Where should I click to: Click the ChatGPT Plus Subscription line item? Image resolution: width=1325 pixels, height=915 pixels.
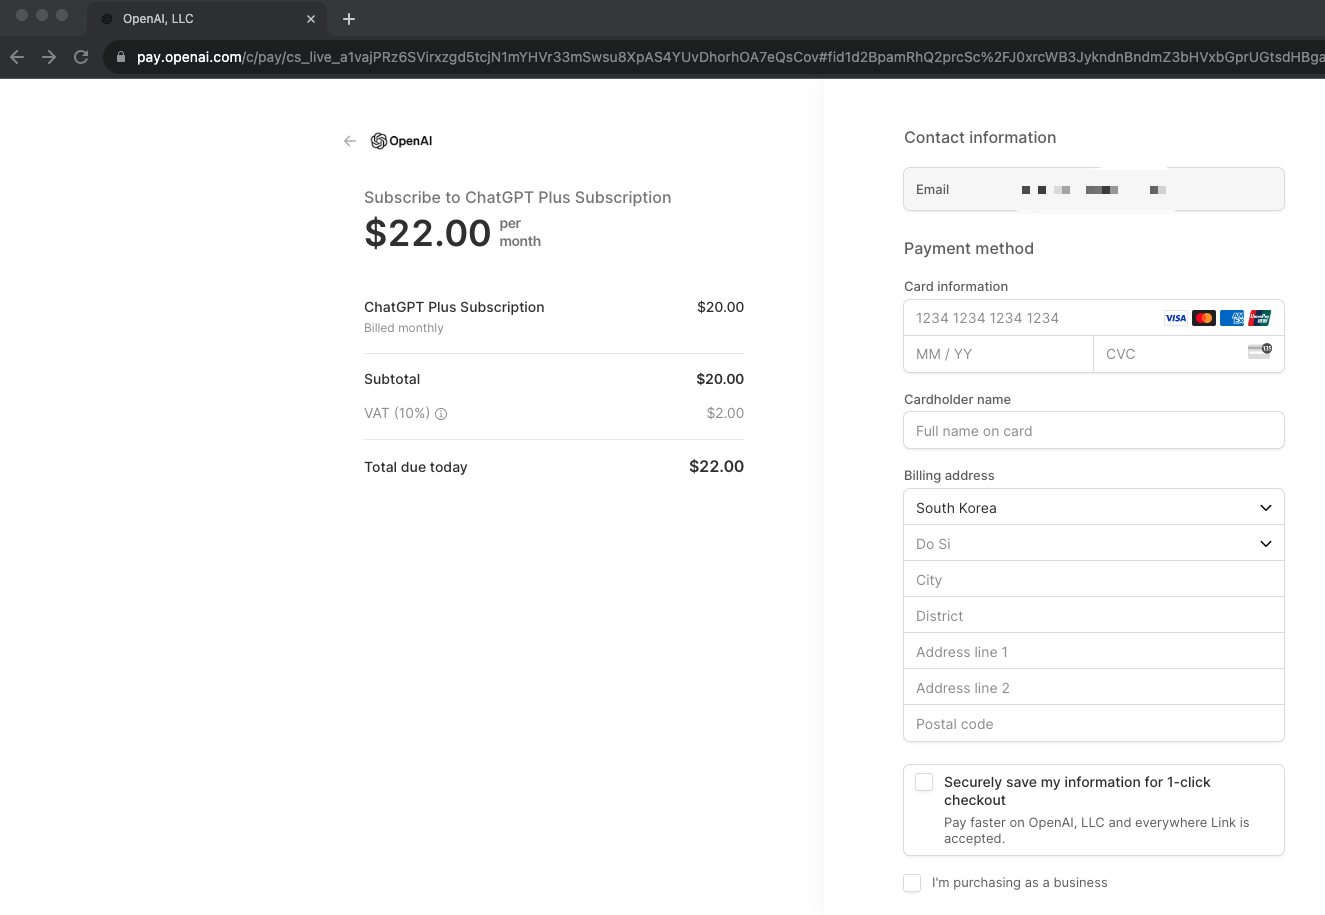[454, 307]
